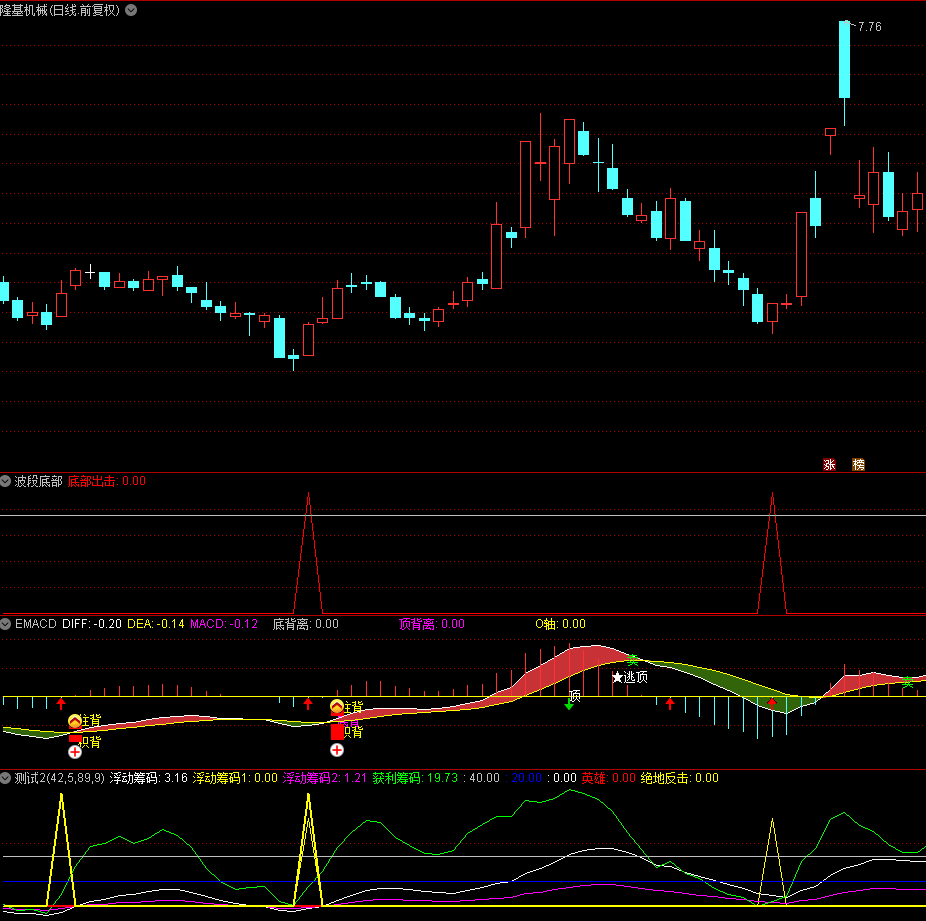Select the 7.76 high price label
The height and width of the screenshot is (921, 926).
coord(869,27)
